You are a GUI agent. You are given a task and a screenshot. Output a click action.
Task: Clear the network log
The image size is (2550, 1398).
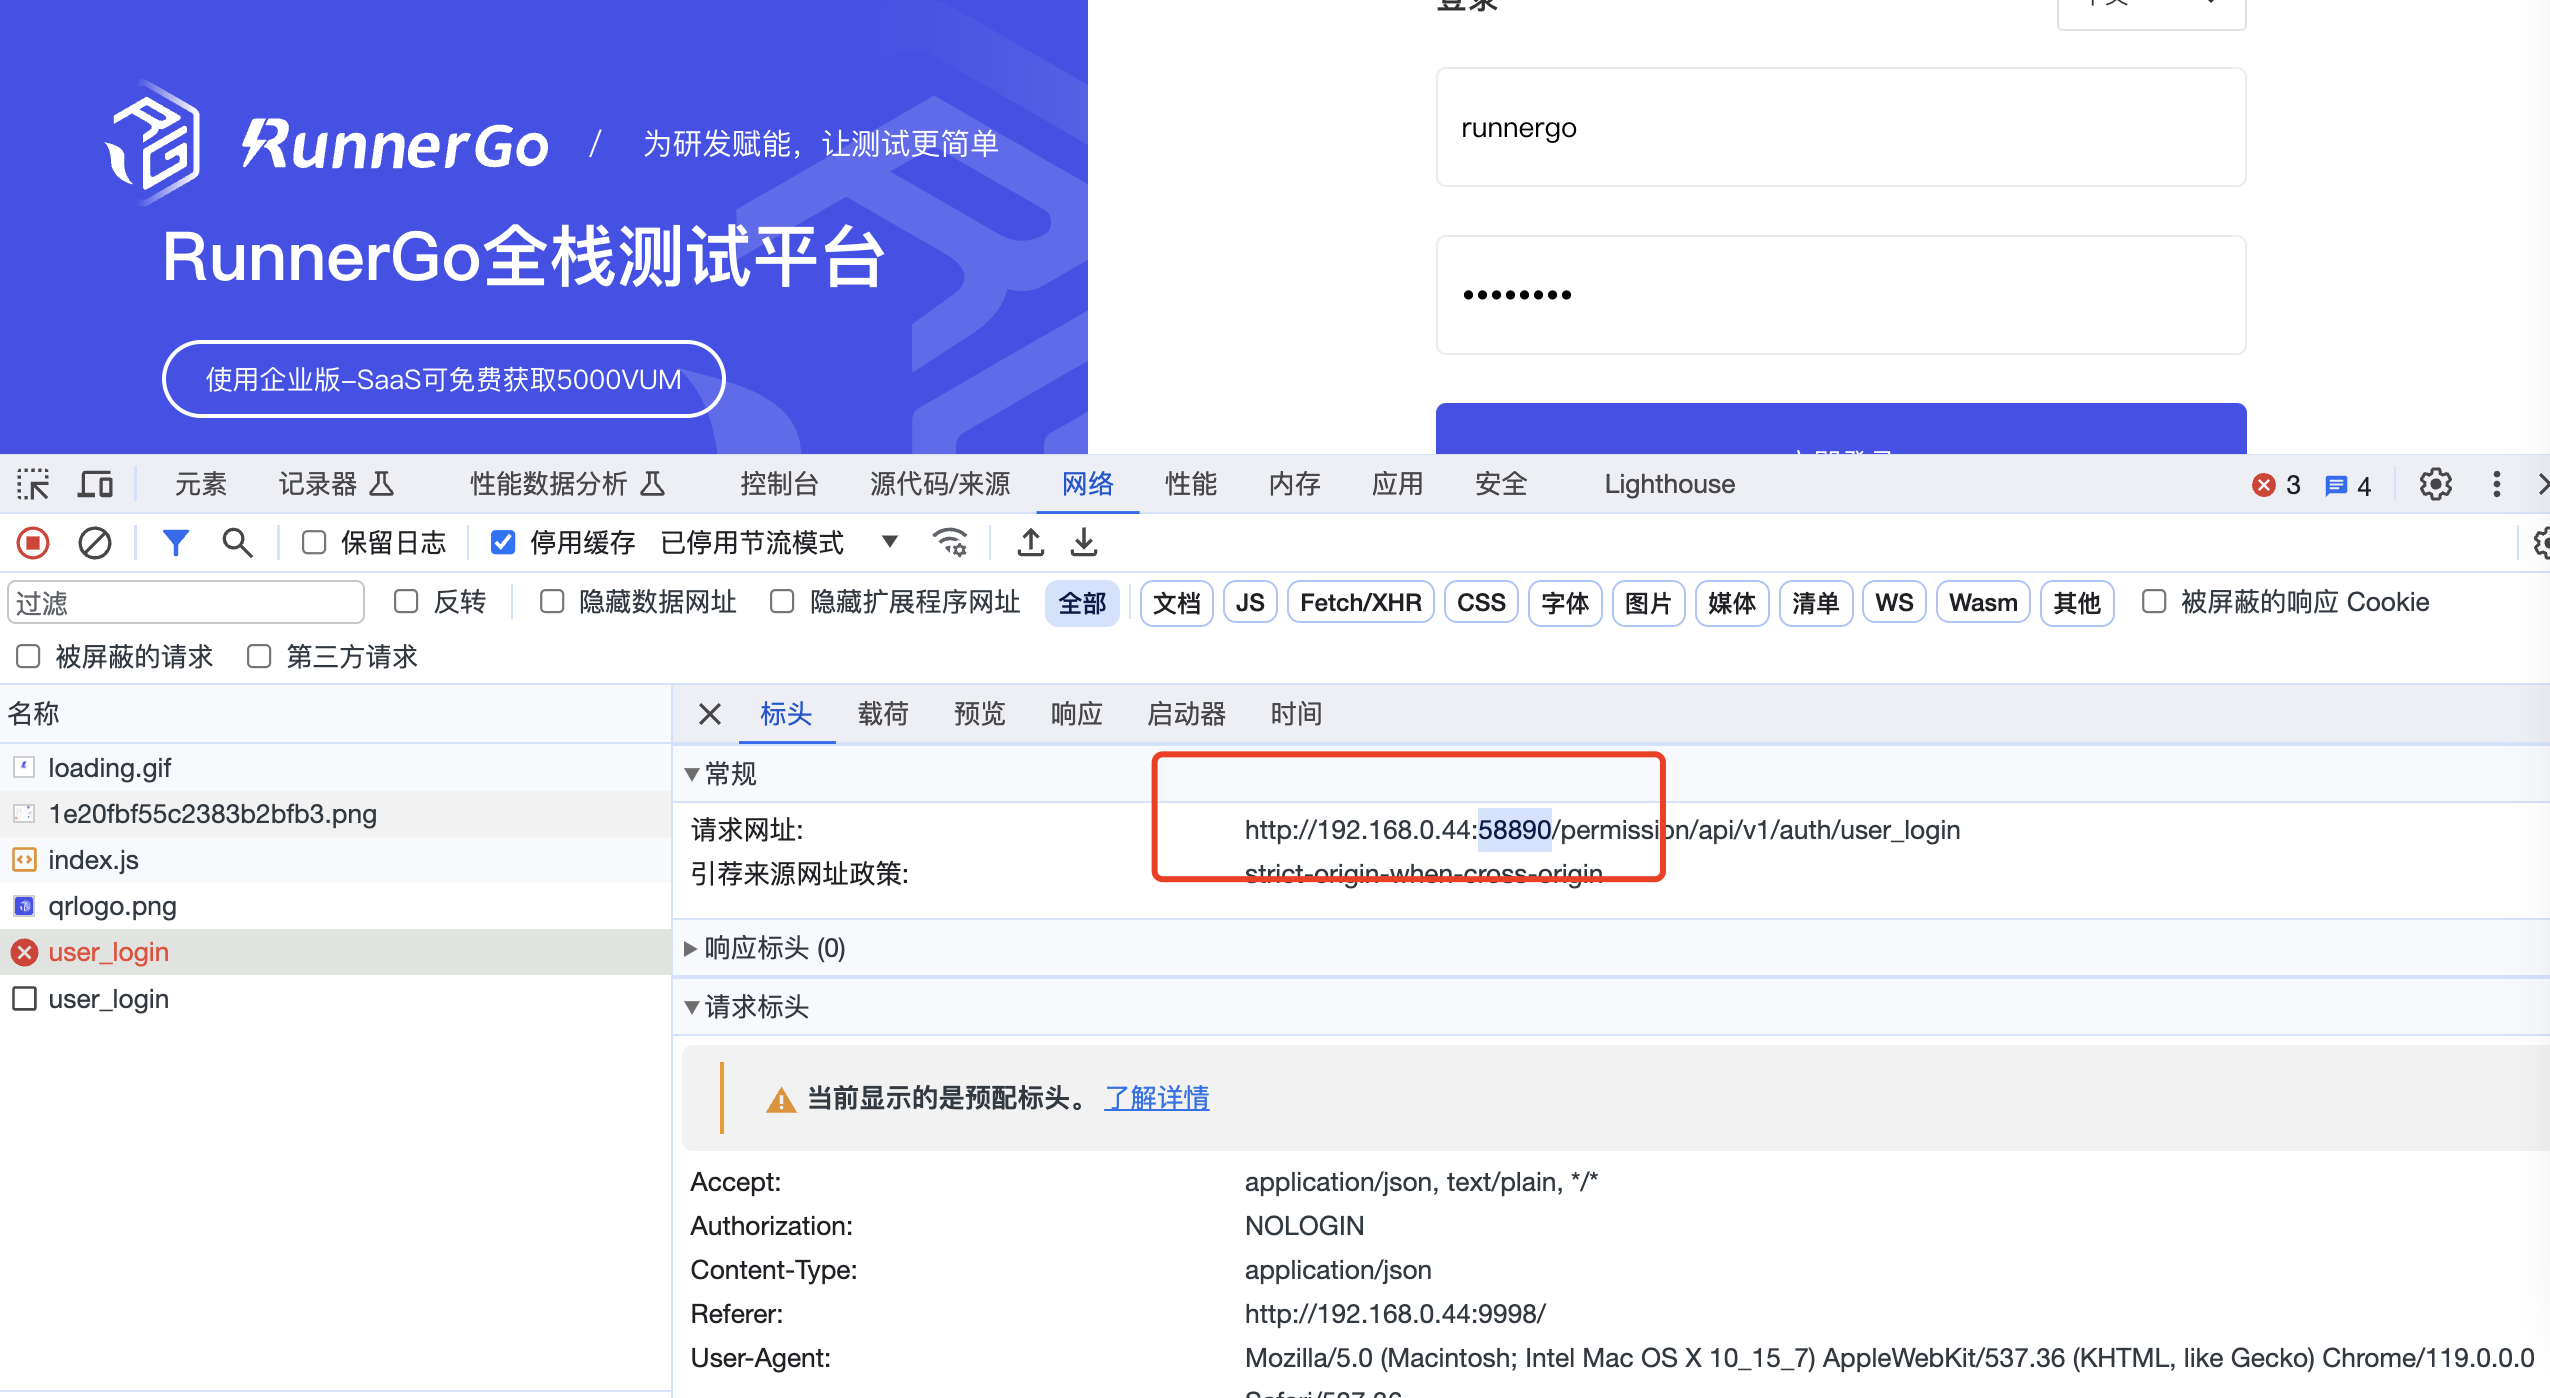point(95,543)
